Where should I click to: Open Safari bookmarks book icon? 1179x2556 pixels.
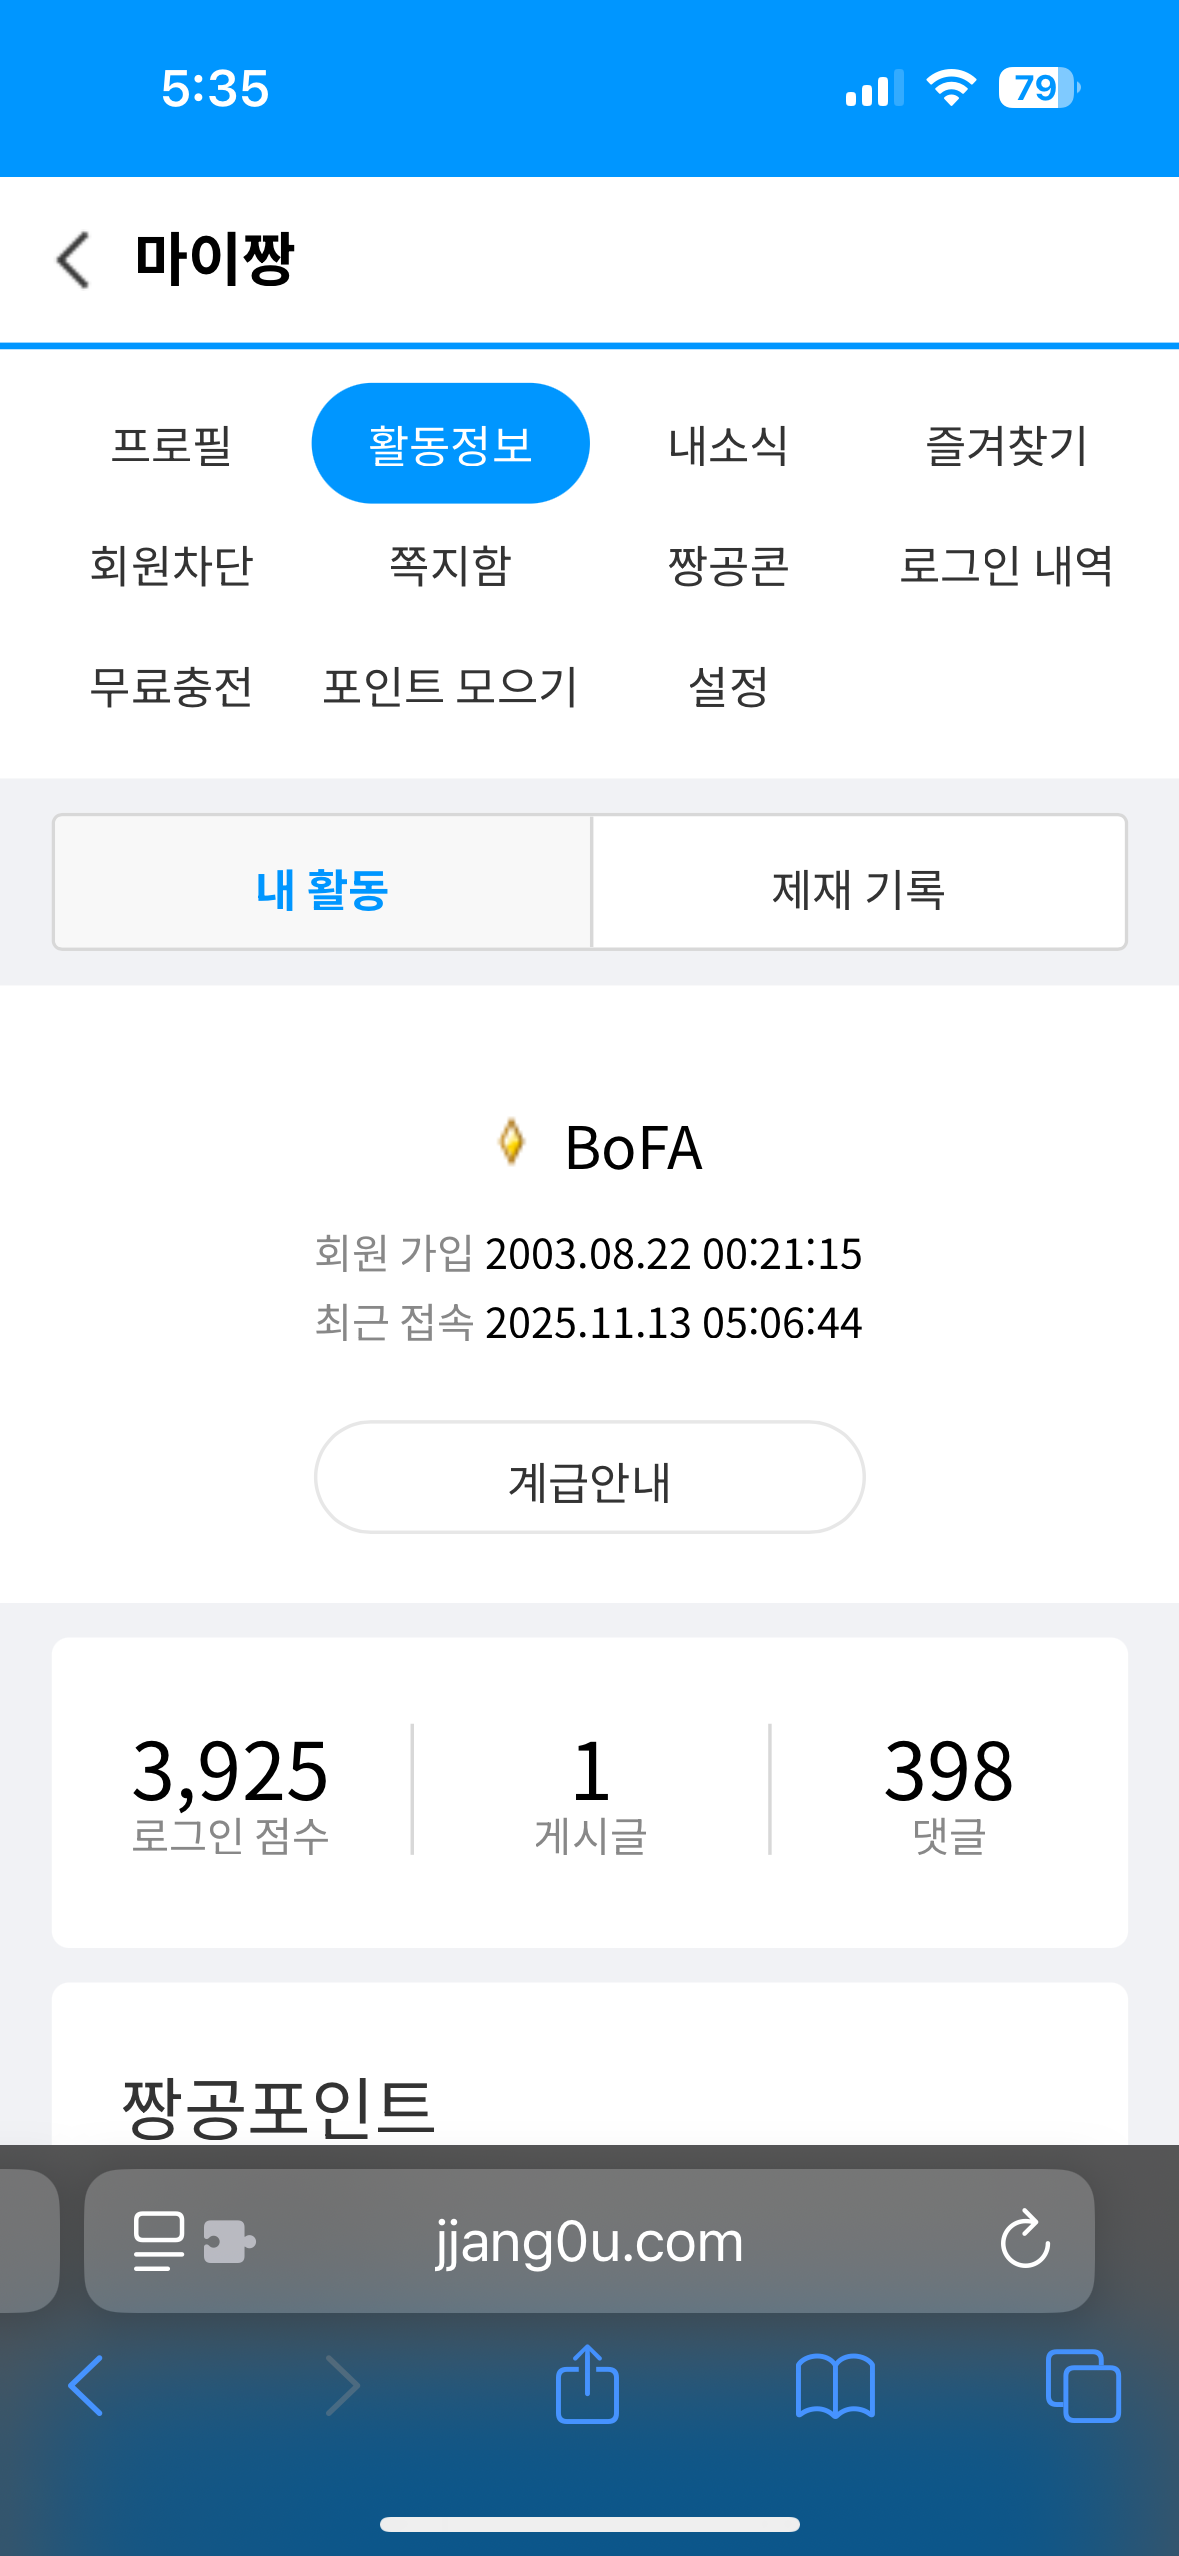coord(835,2386)
